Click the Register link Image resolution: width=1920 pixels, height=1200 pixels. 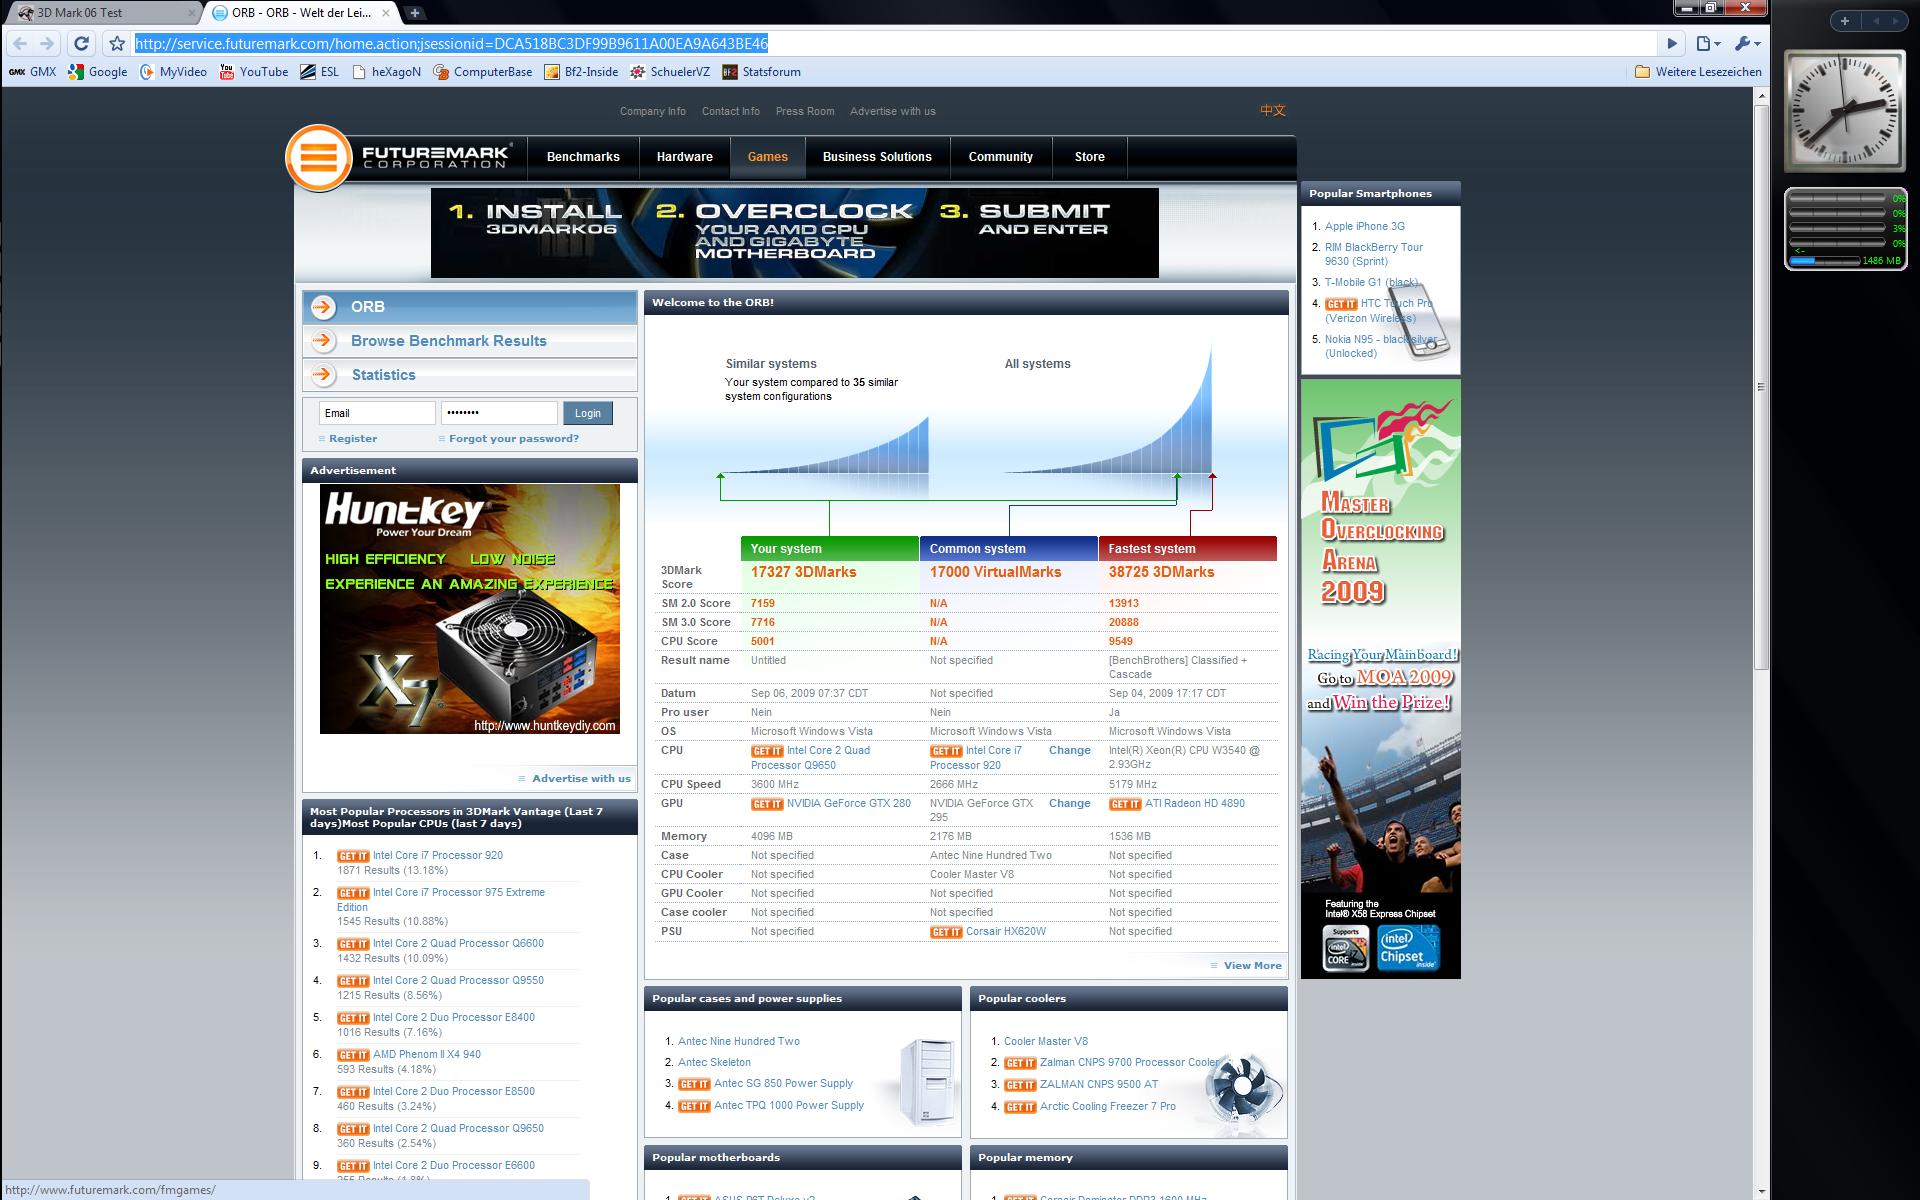[x=353, y=439]
